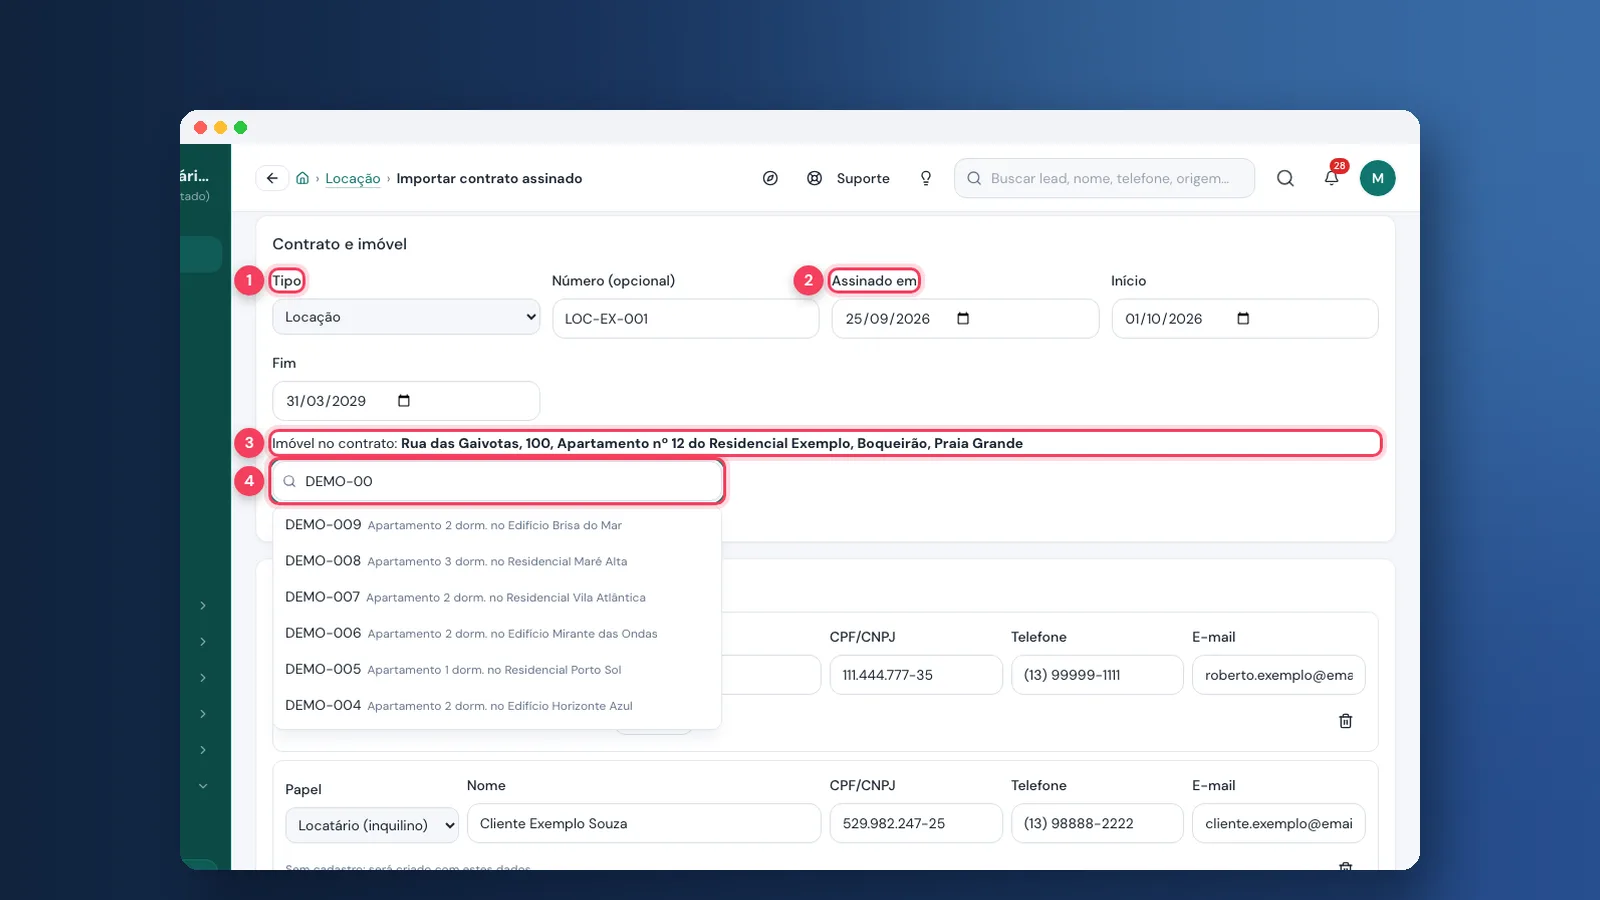Click the Nome field Cliente Exemplo Souza
1600x900 pixels.
coord(644,824)
